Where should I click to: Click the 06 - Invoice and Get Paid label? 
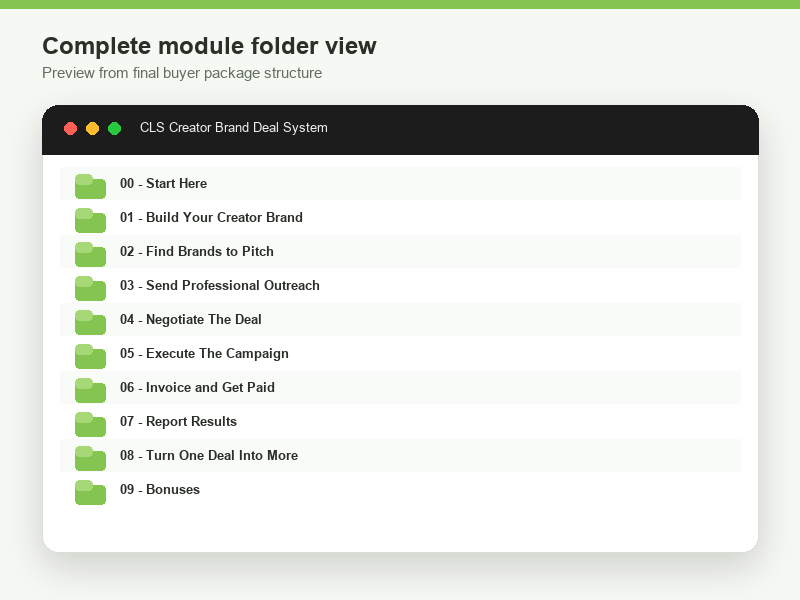197,387
